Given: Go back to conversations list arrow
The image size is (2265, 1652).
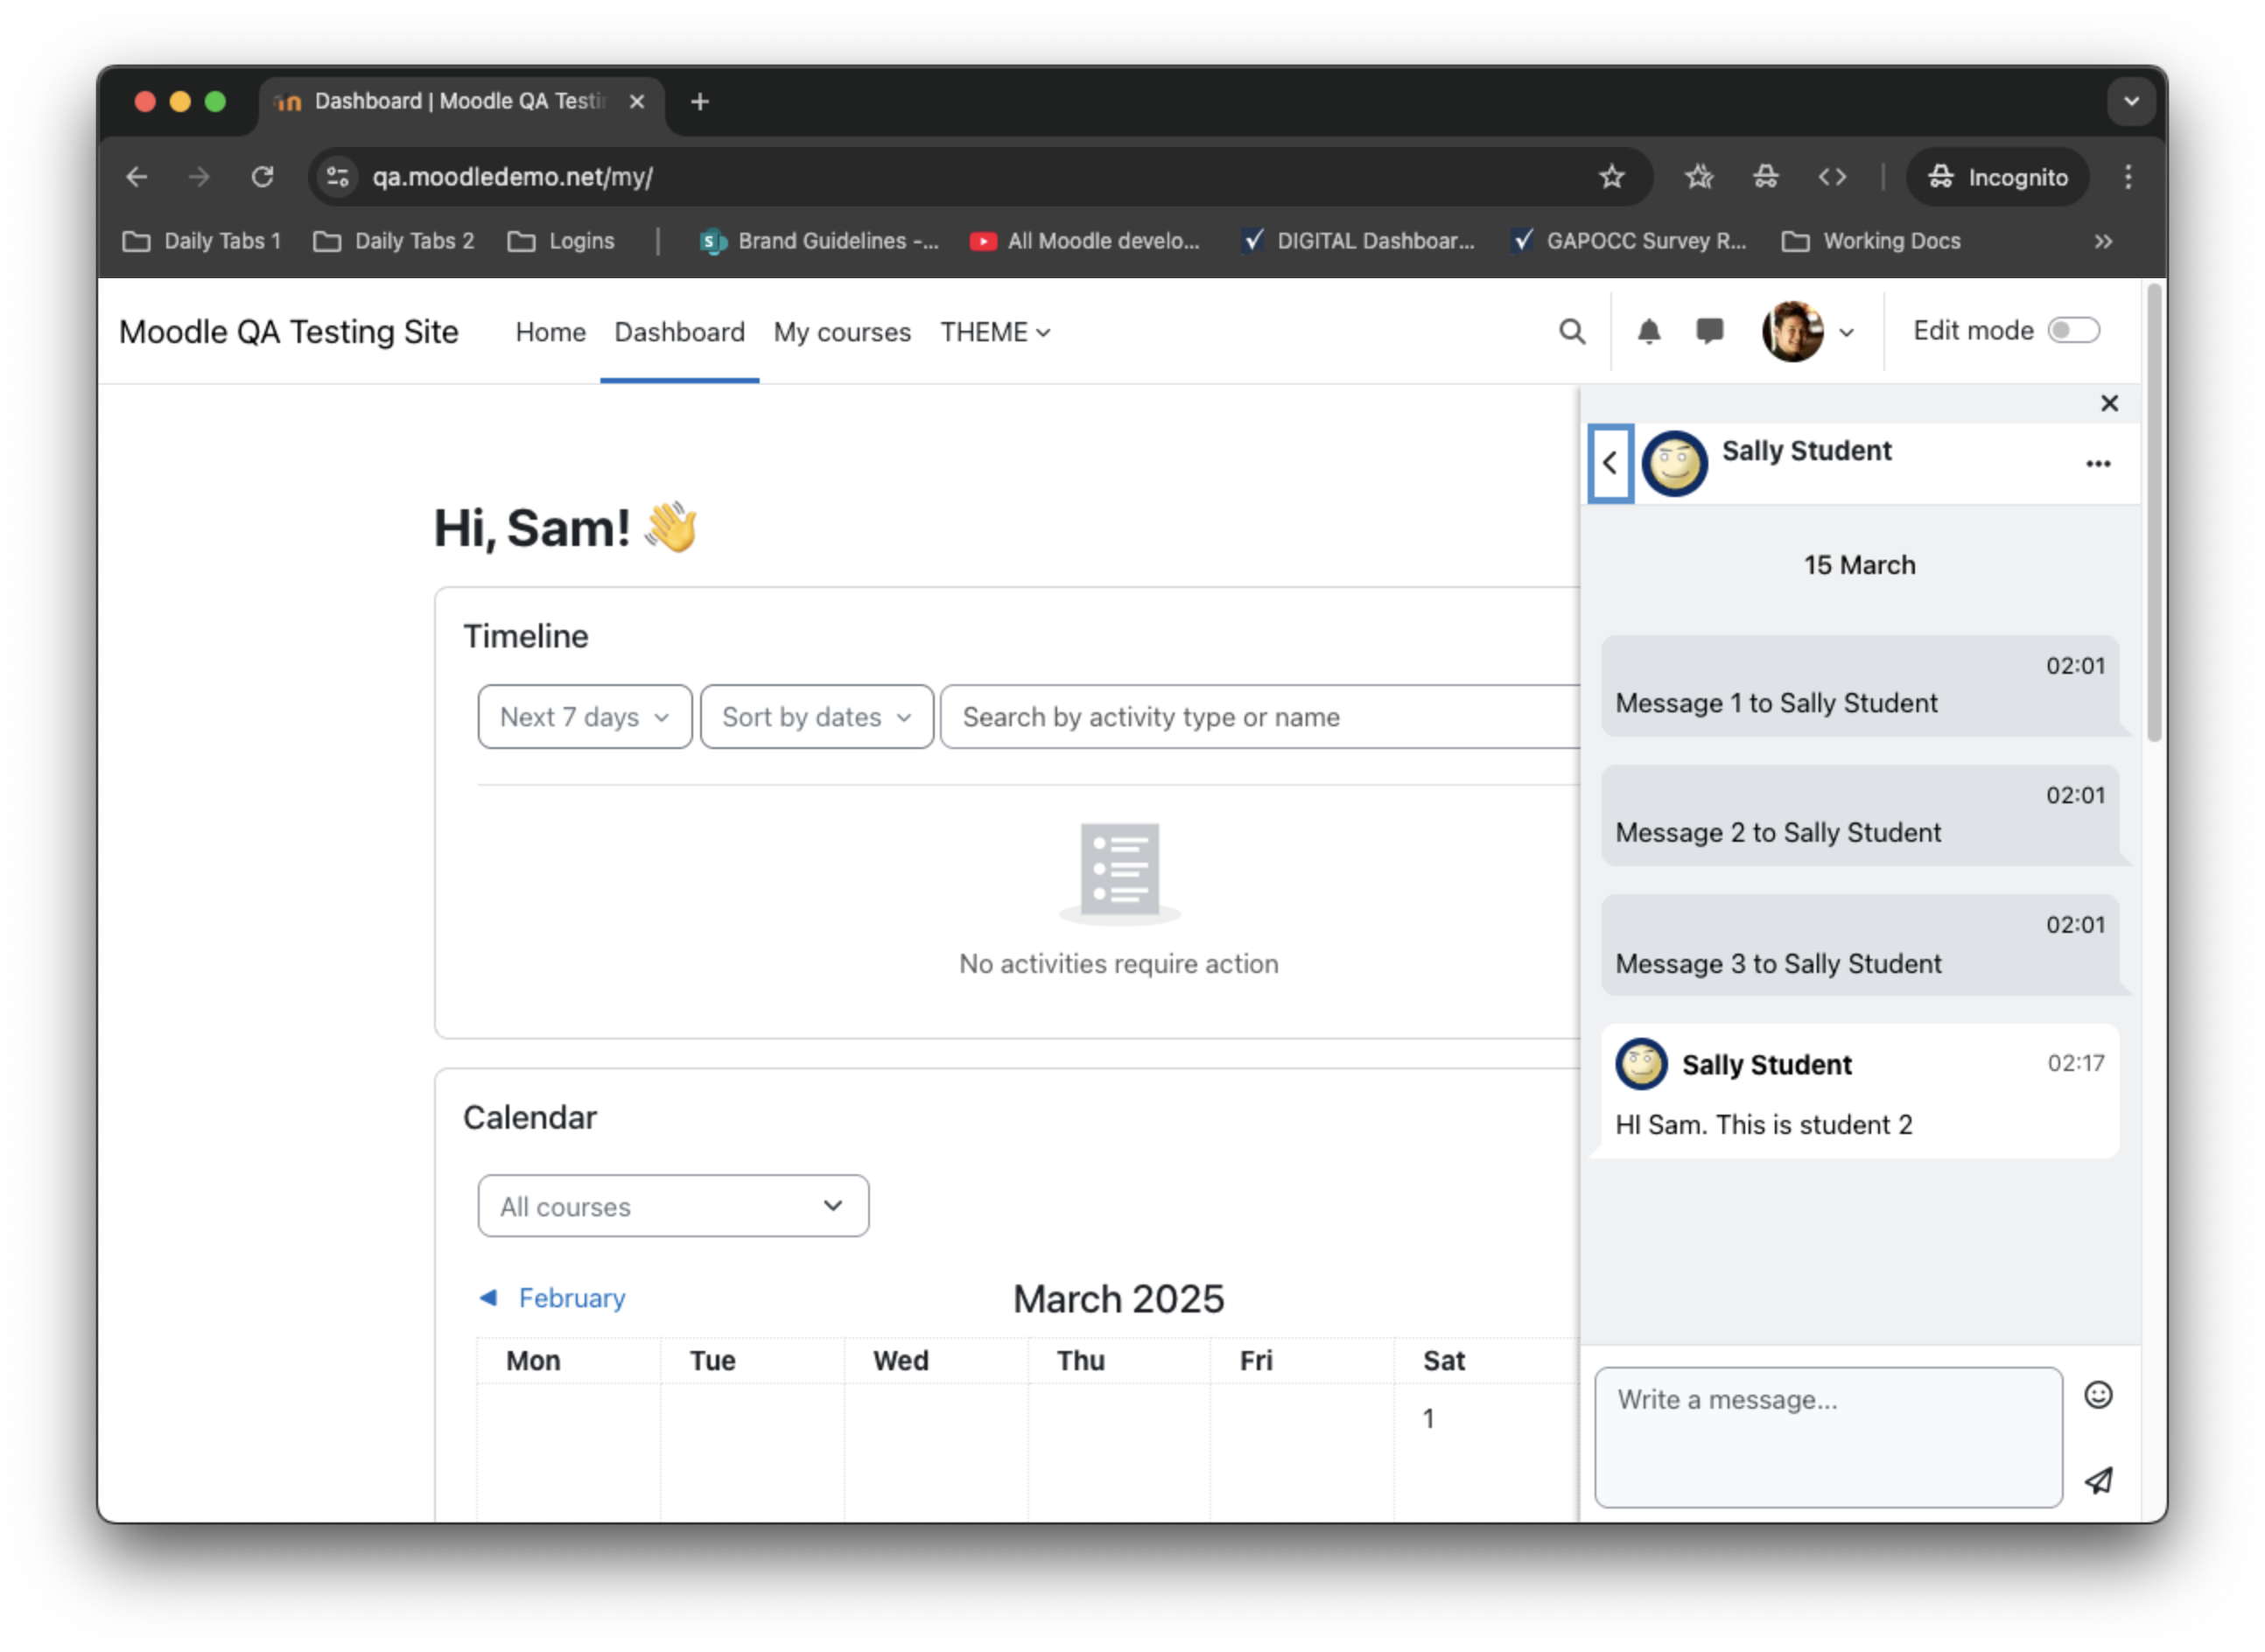Looking at the screenshot, I should pyautogui.click(x=1609, y=463).
